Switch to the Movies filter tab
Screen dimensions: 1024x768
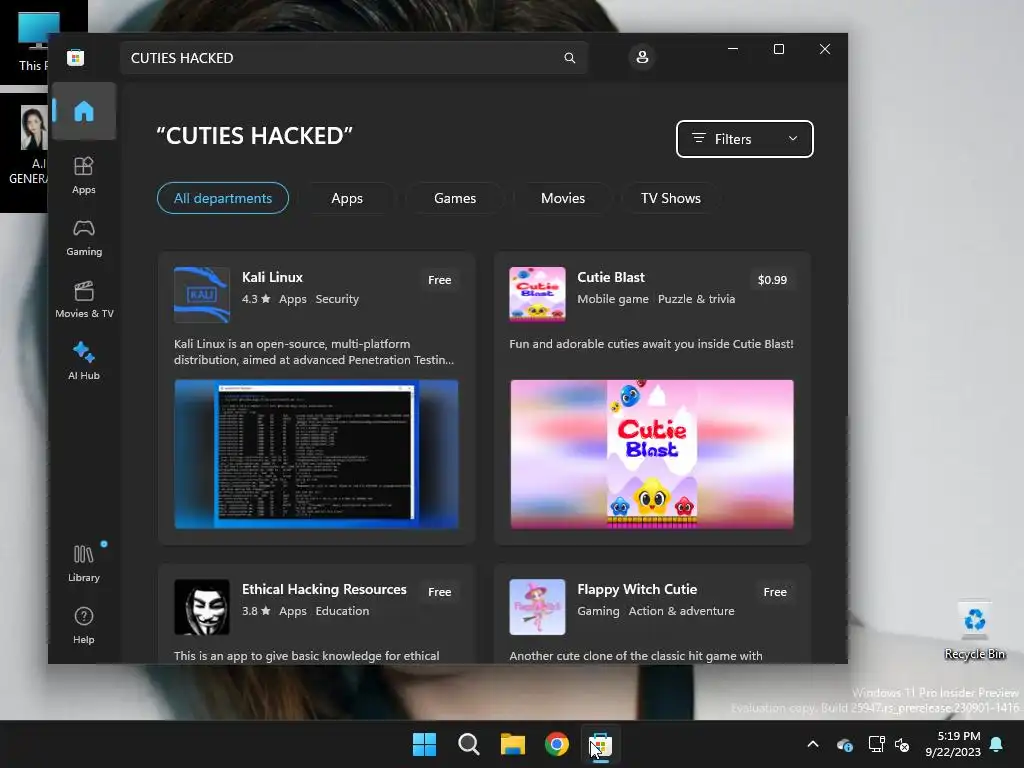(x=563, y=198)
